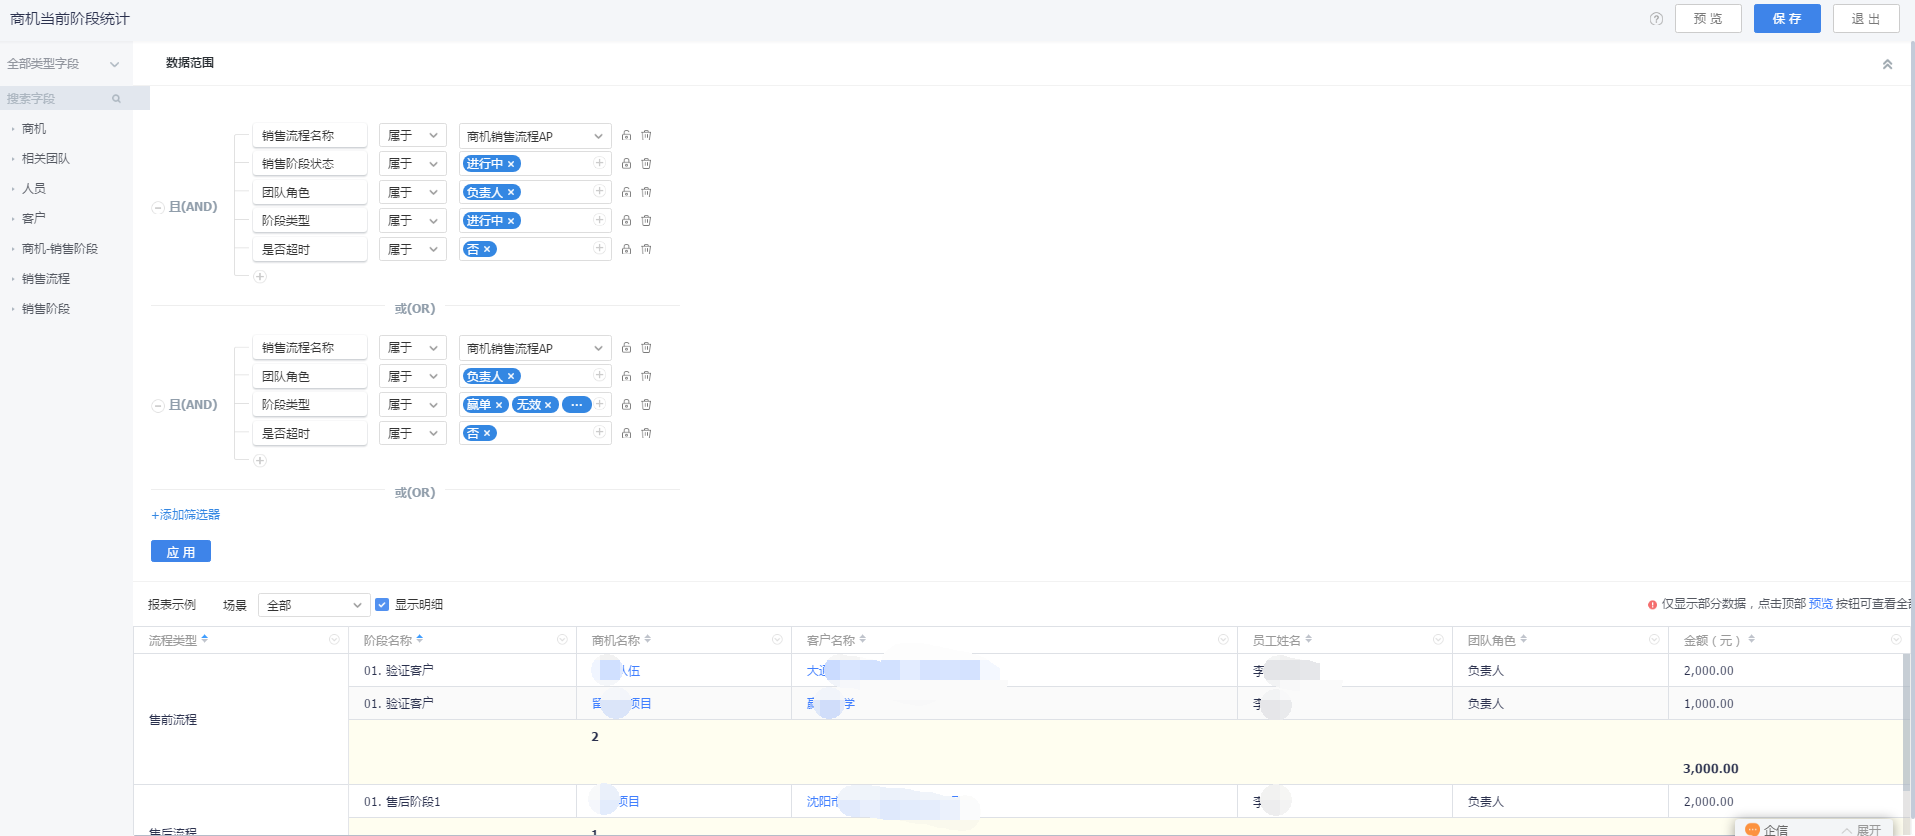
Task: Click the 退出 button
Action: pos(1866,19)
